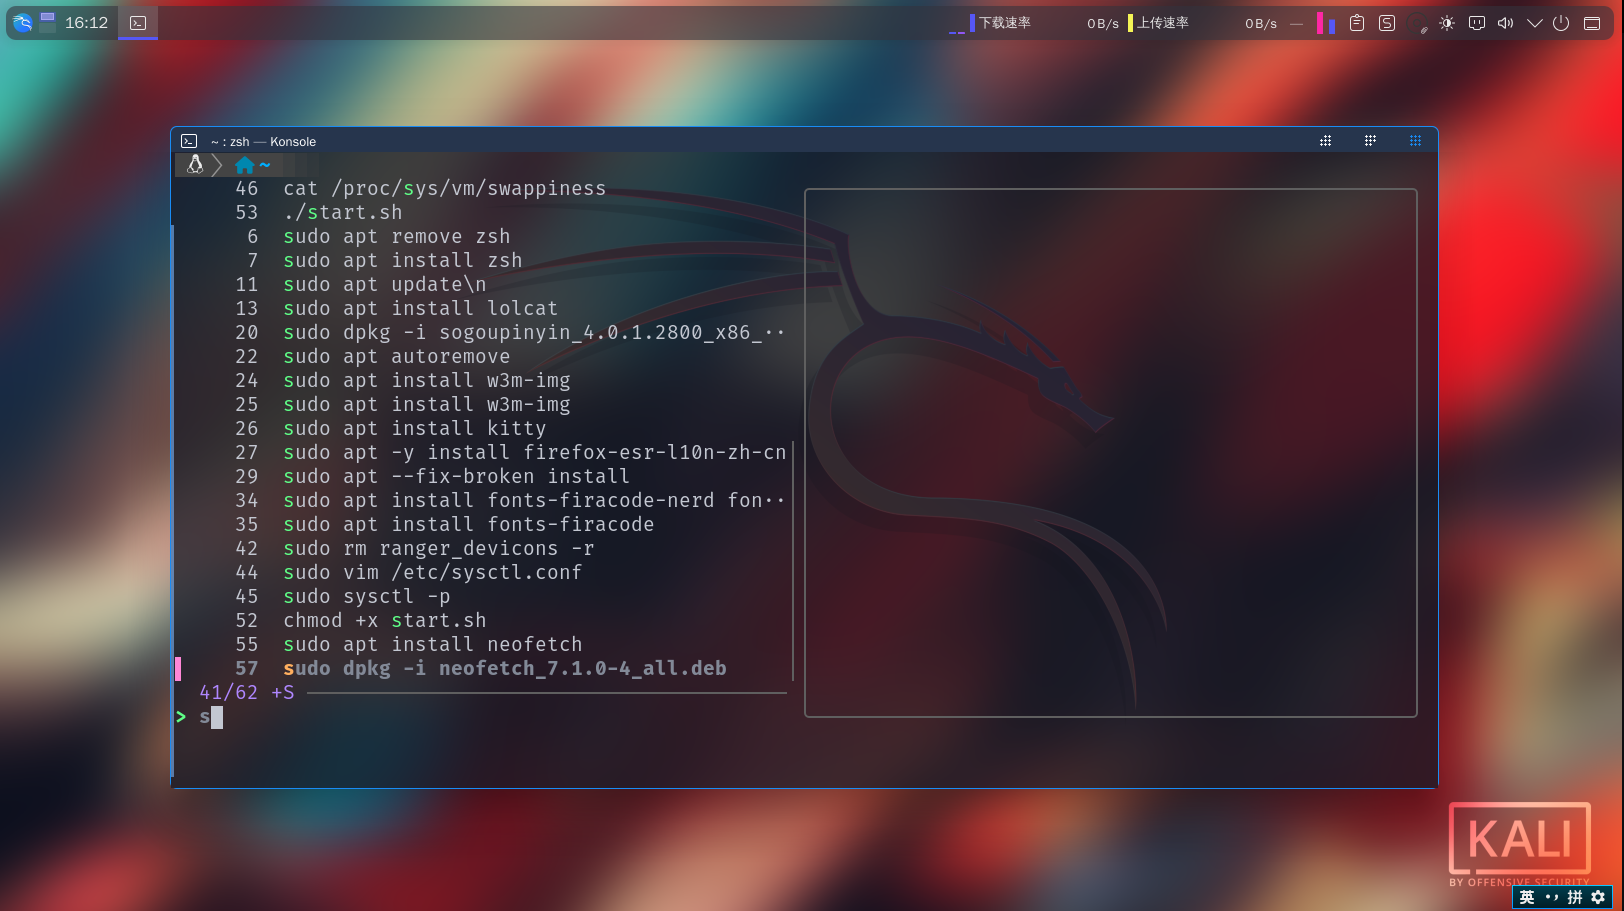Switch input method from 英 to 拼
Image resolution: width=1624 pixels, height=911 pixels.
(1572, 897)
